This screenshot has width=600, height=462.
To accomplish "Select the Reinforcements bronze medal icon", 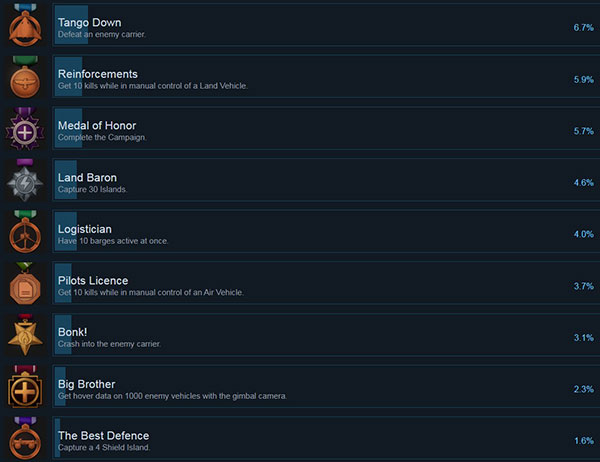I will 25,77.
